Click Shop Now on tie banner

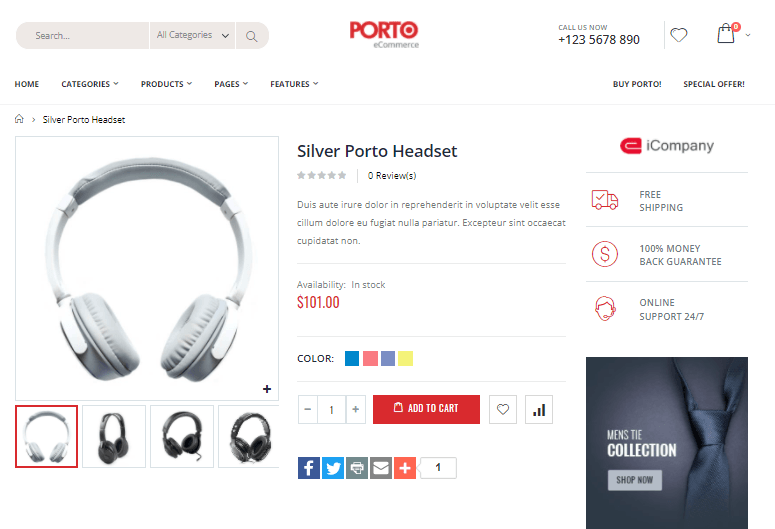pyautogui.click(x=635, y=480)
